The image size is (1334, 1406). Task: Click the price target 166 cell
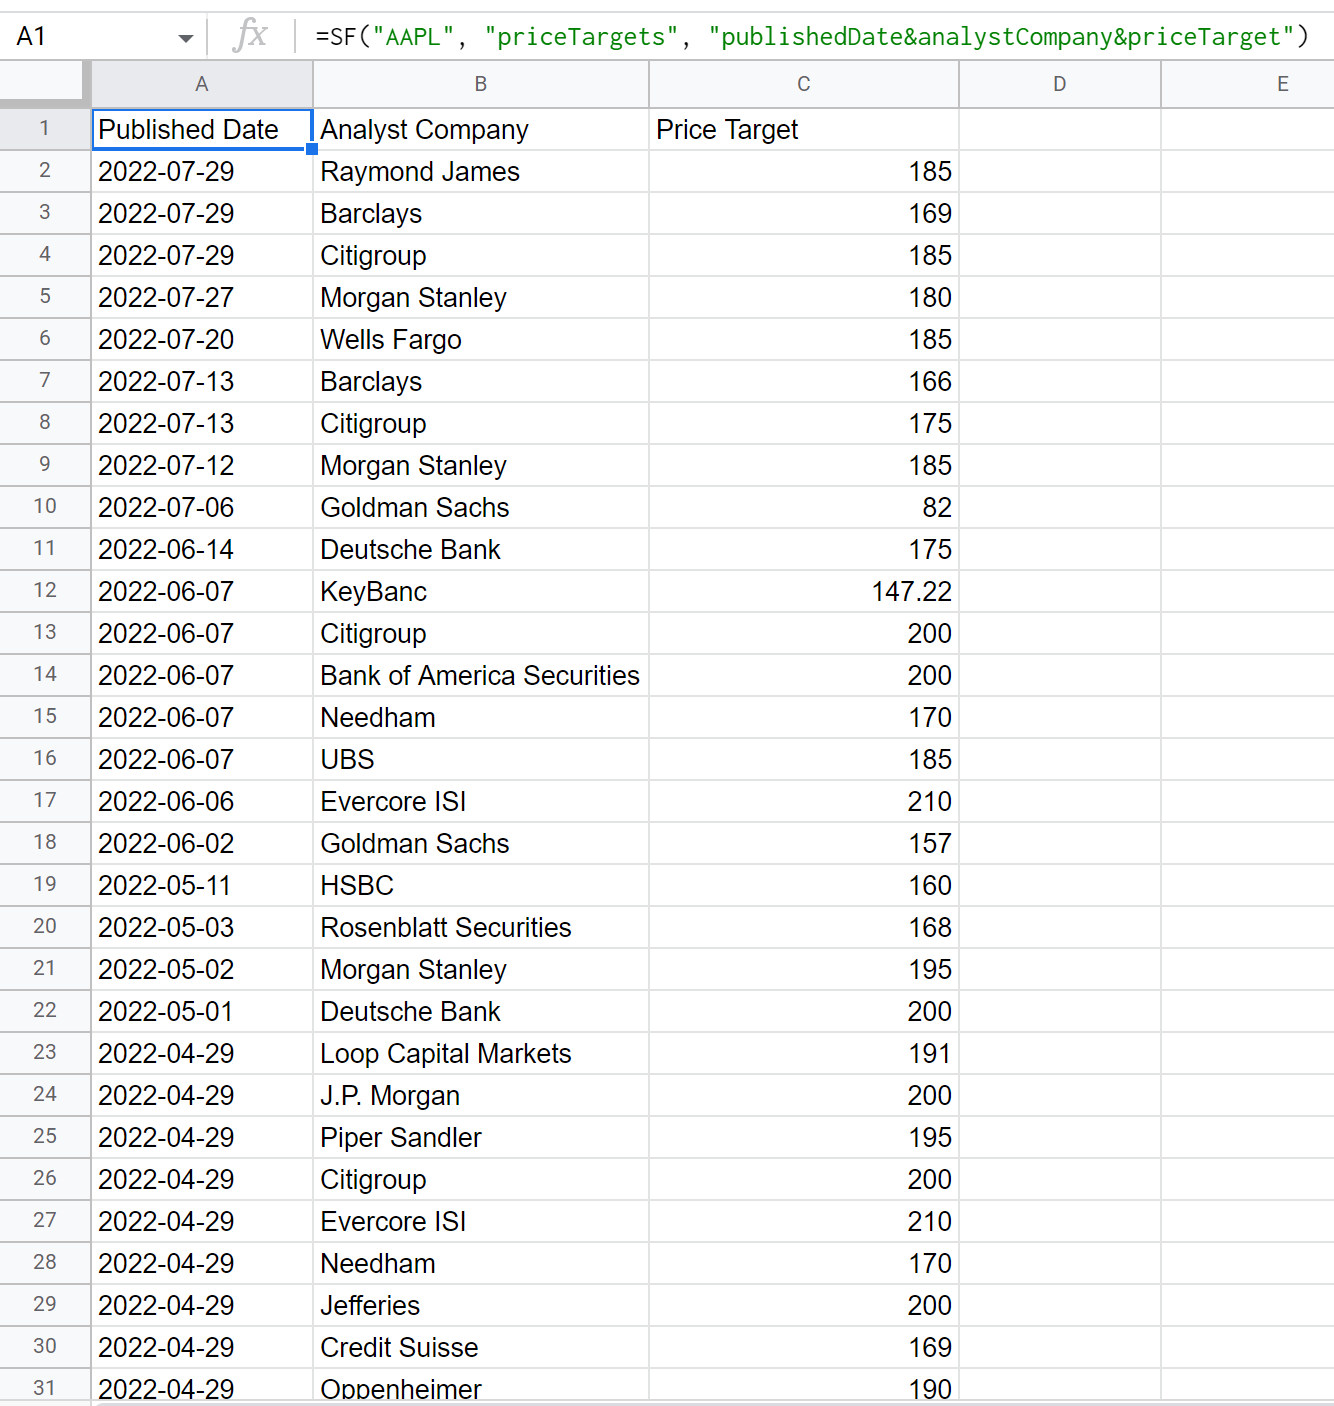(804, 381)
